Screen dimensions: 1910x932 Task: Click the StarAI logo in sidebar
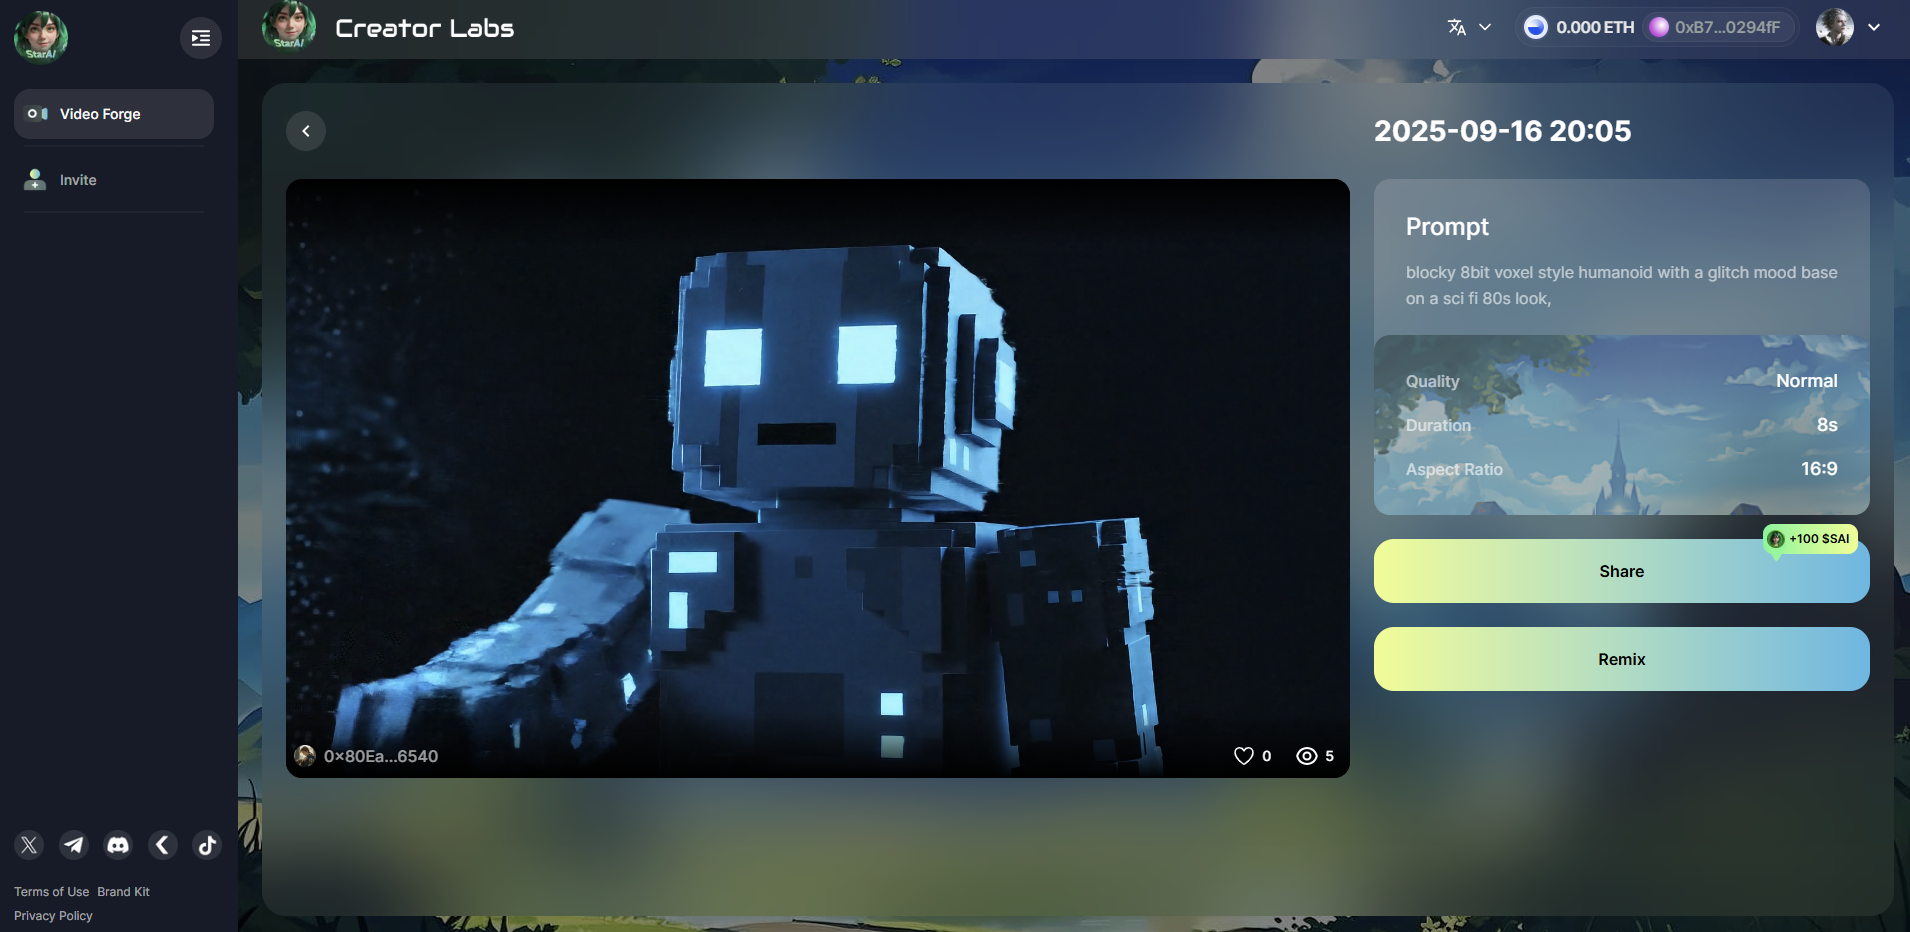41,37
